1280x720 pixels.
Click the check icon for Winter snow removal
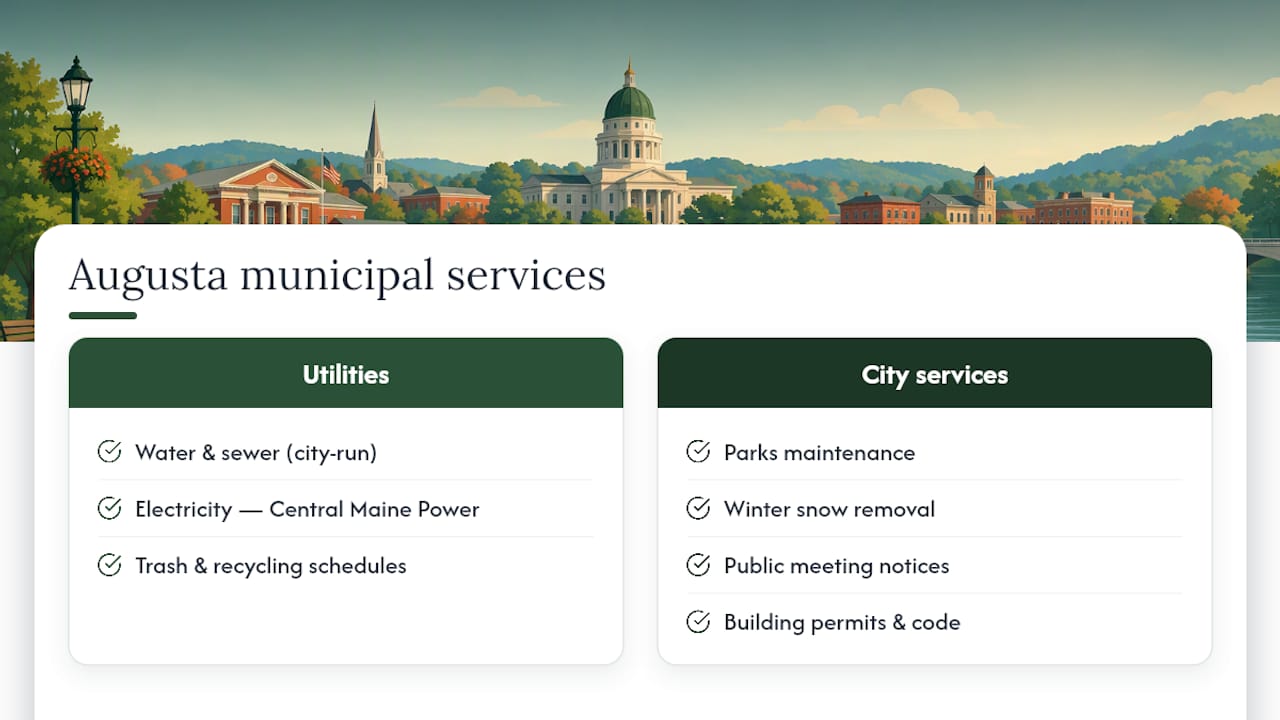point(698,509)
